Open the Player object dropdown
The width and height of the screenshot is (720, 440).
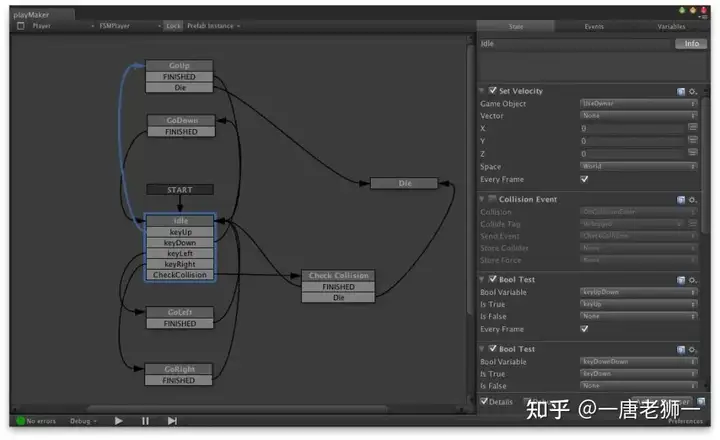coord(63,26)
